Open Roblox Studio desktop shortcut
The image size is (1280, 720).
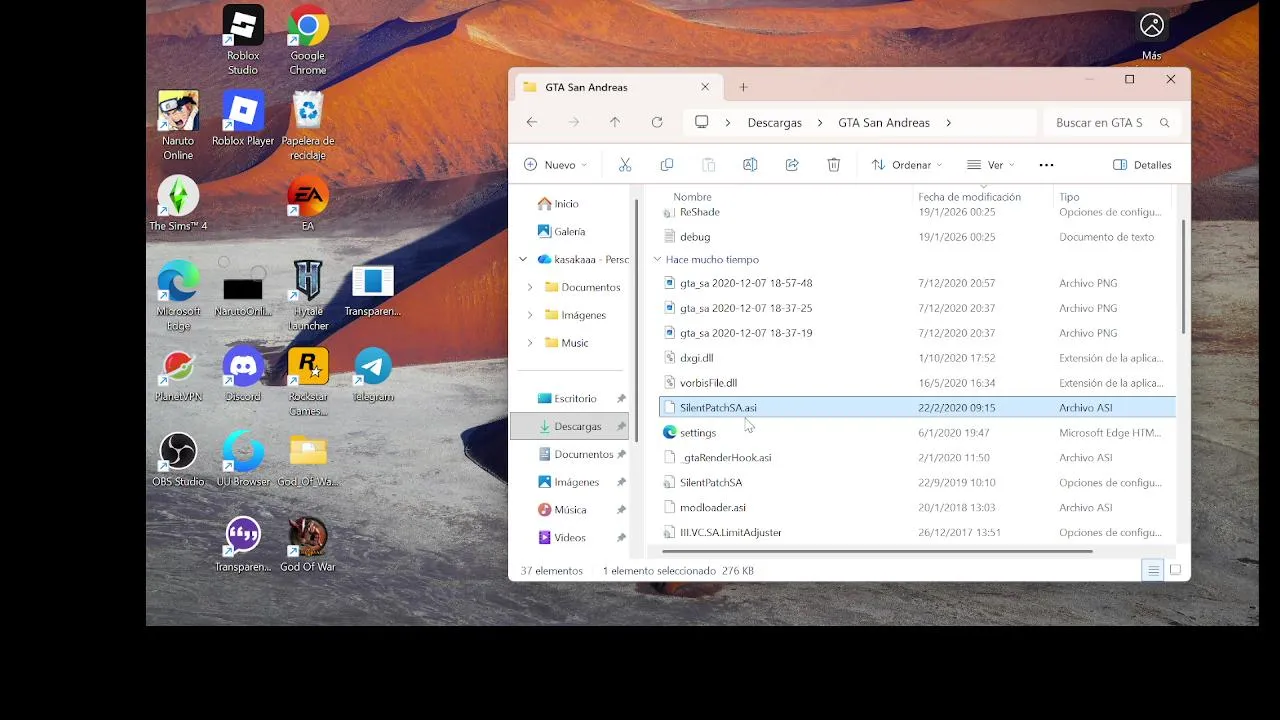[243, 40]
